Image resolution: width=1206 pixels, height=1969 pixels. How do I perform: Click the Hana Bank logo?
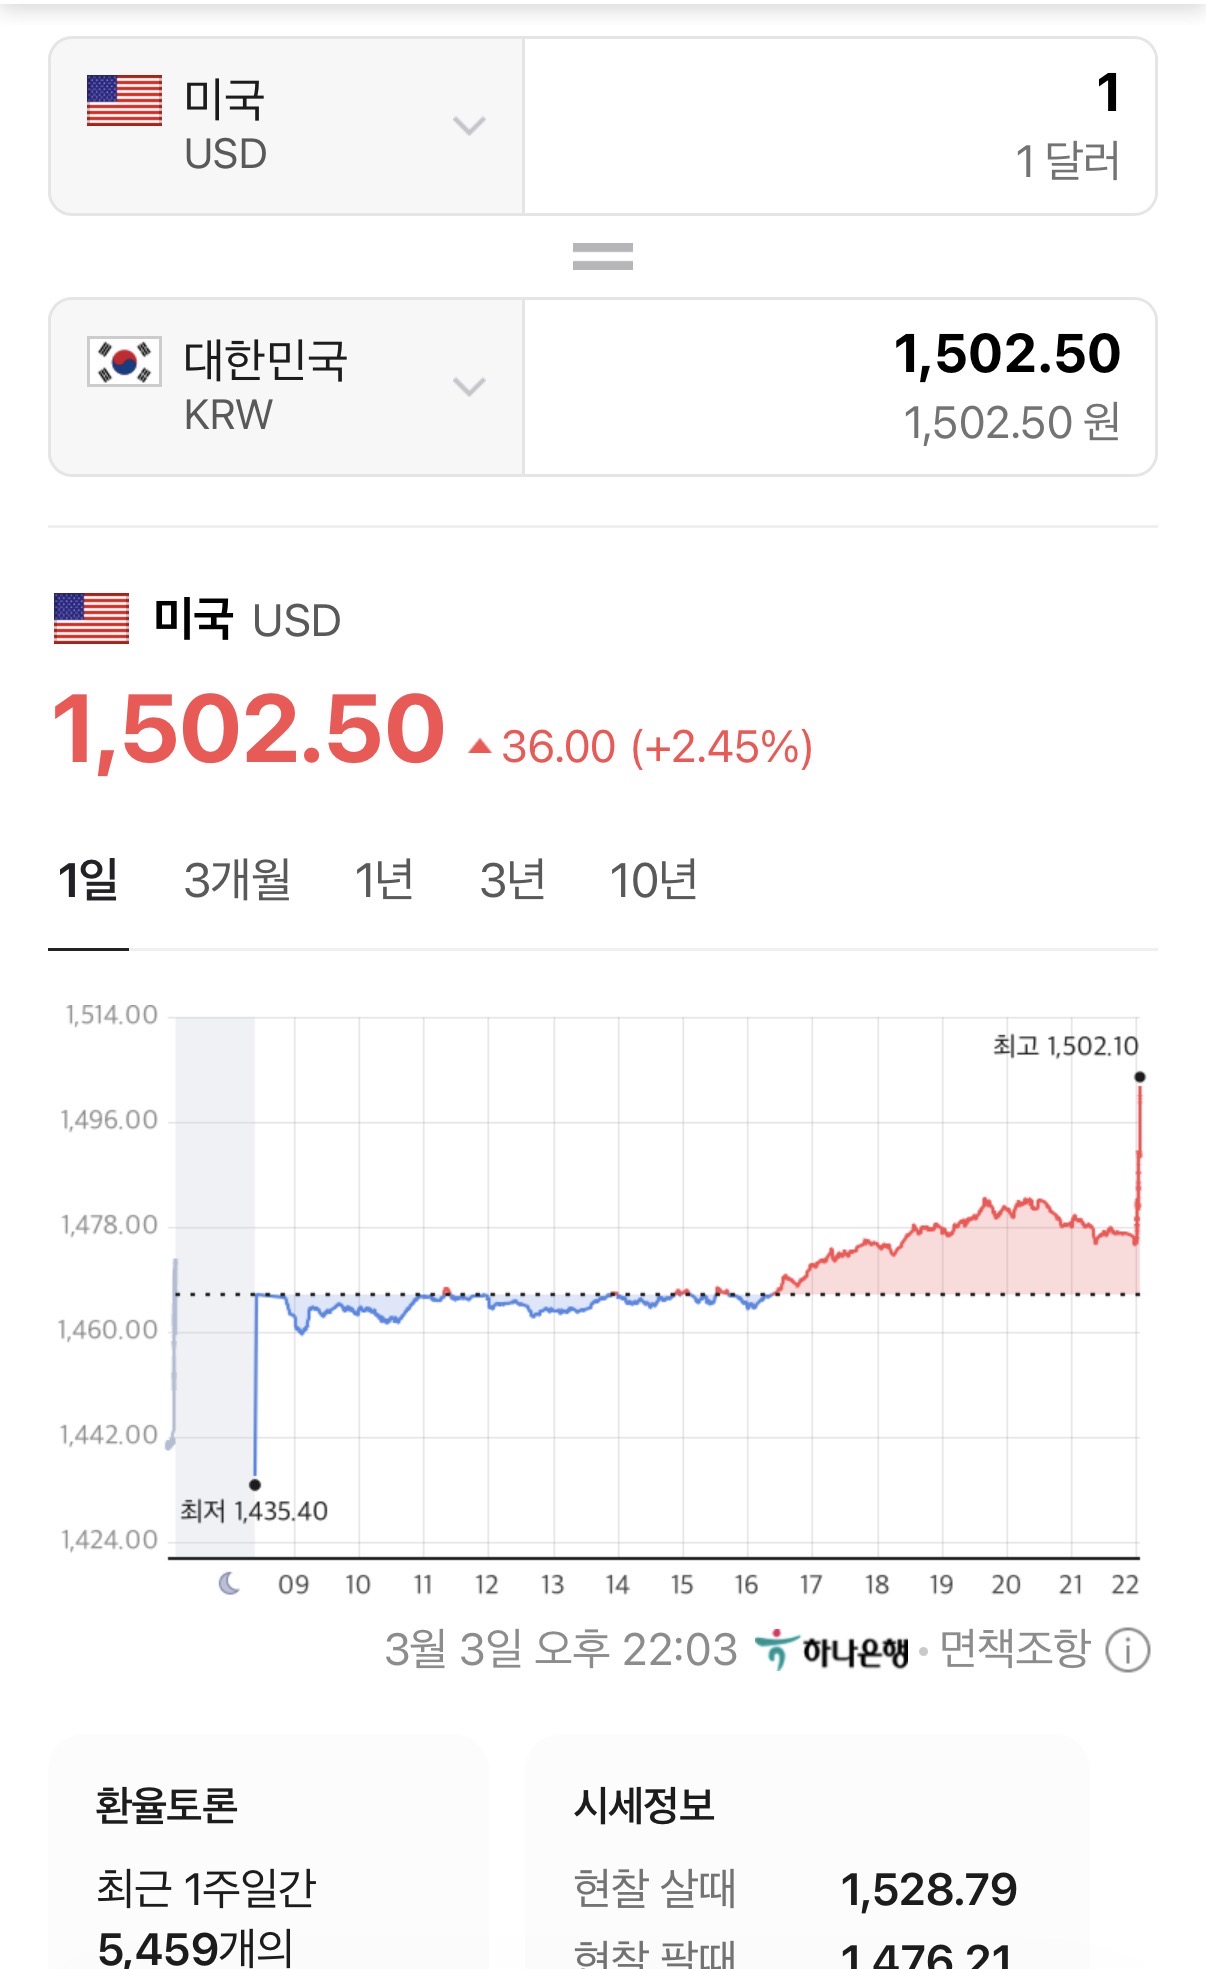tap(832, 1650)
